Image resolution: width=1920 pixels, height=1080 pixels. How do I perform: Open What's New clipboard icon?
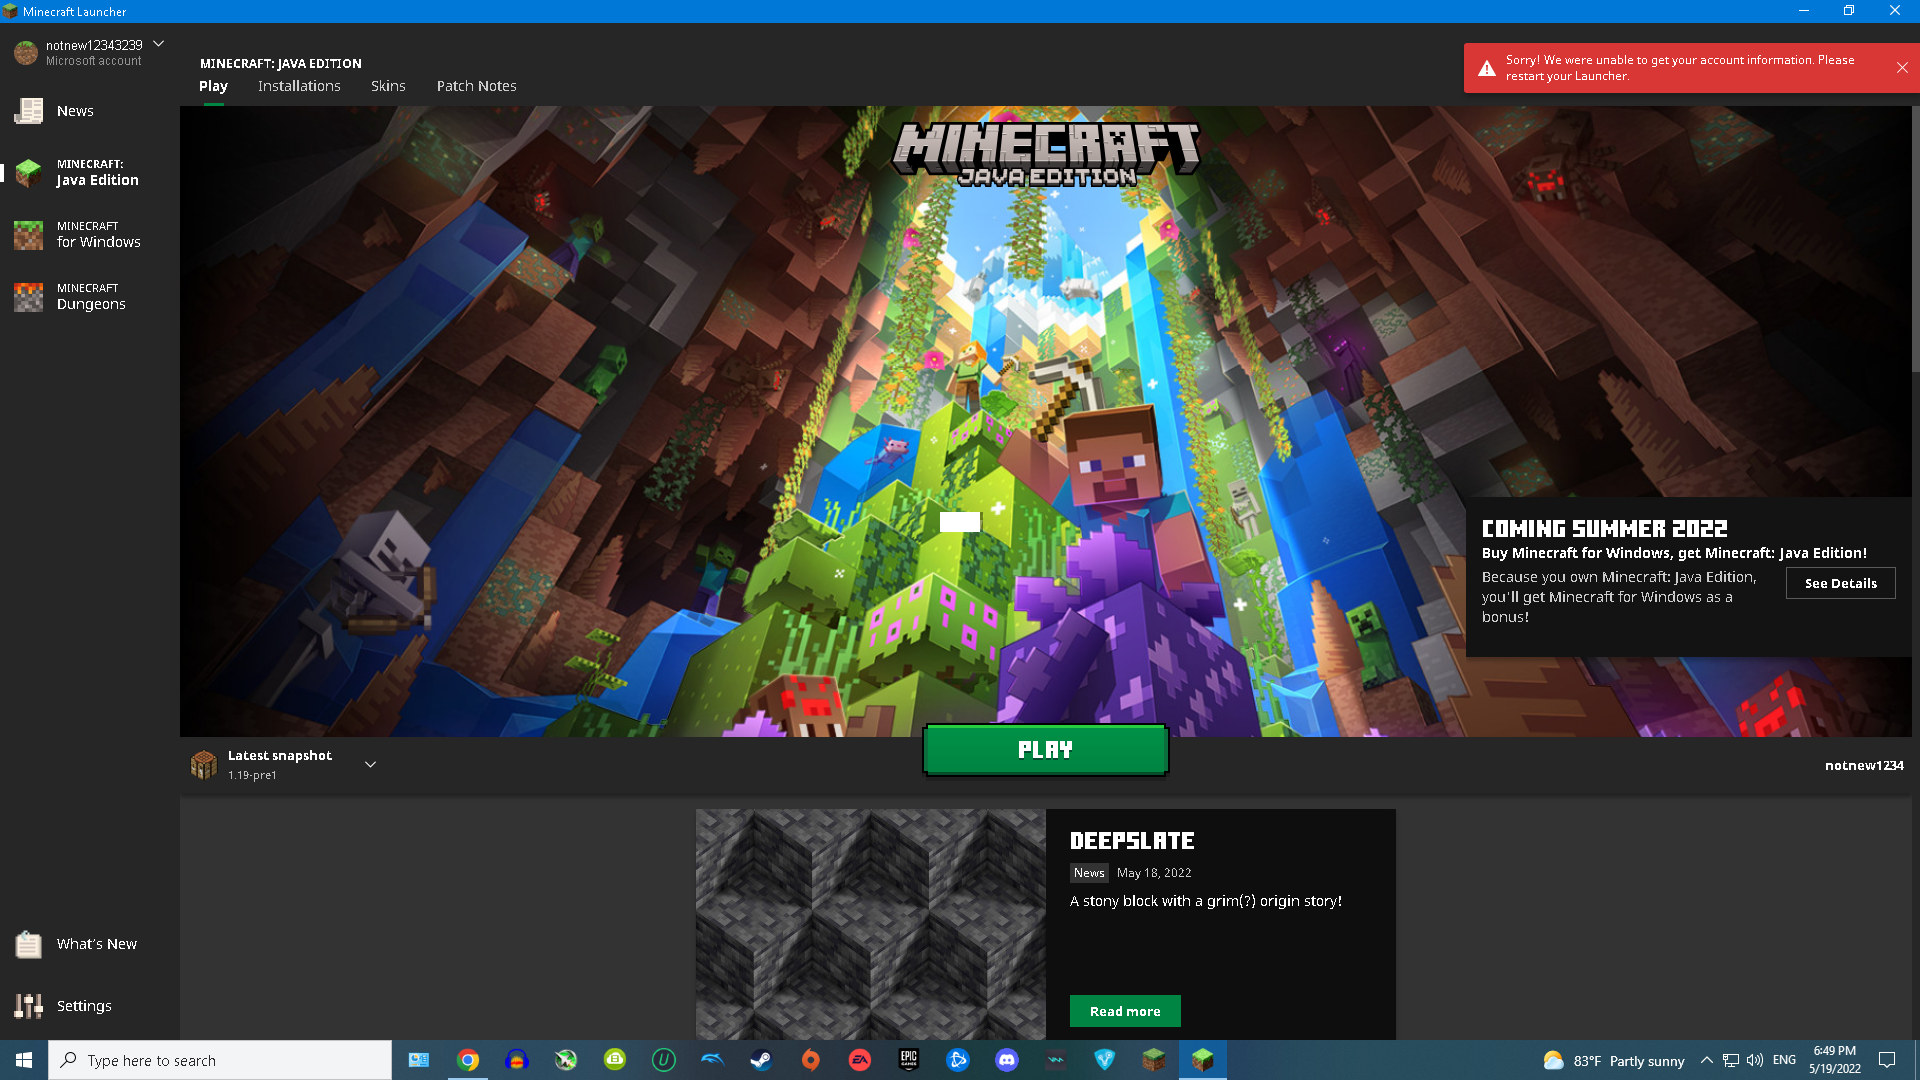click(29, 944)
